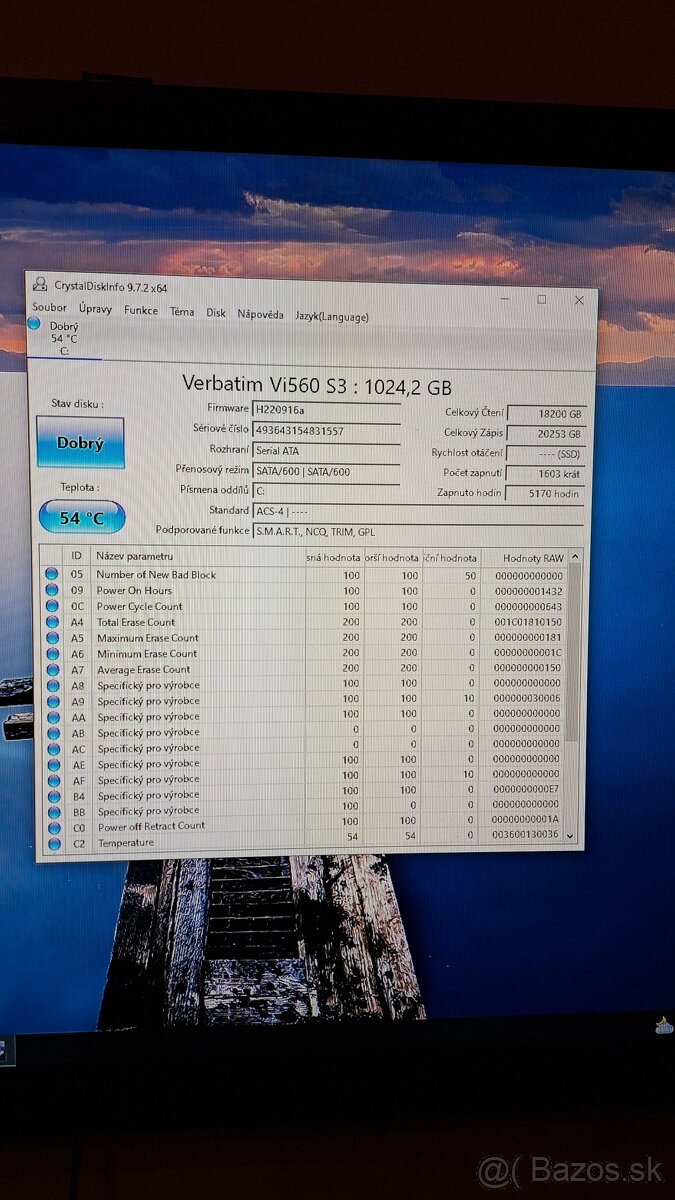The image size is (675, 1200).
Task: Close the CrystalDiskInfo window
Action: tap(578, 300)
